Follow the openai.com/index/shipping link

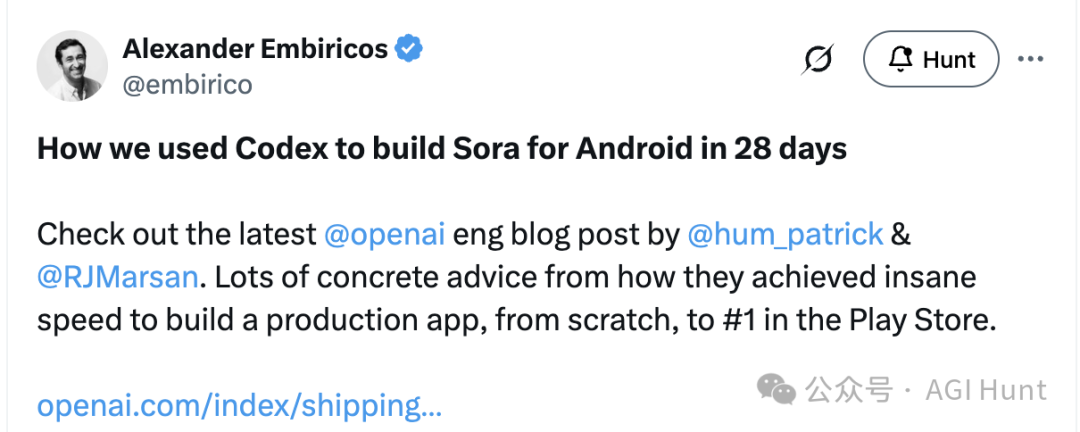pyautogui.click(x=239, y=405)
